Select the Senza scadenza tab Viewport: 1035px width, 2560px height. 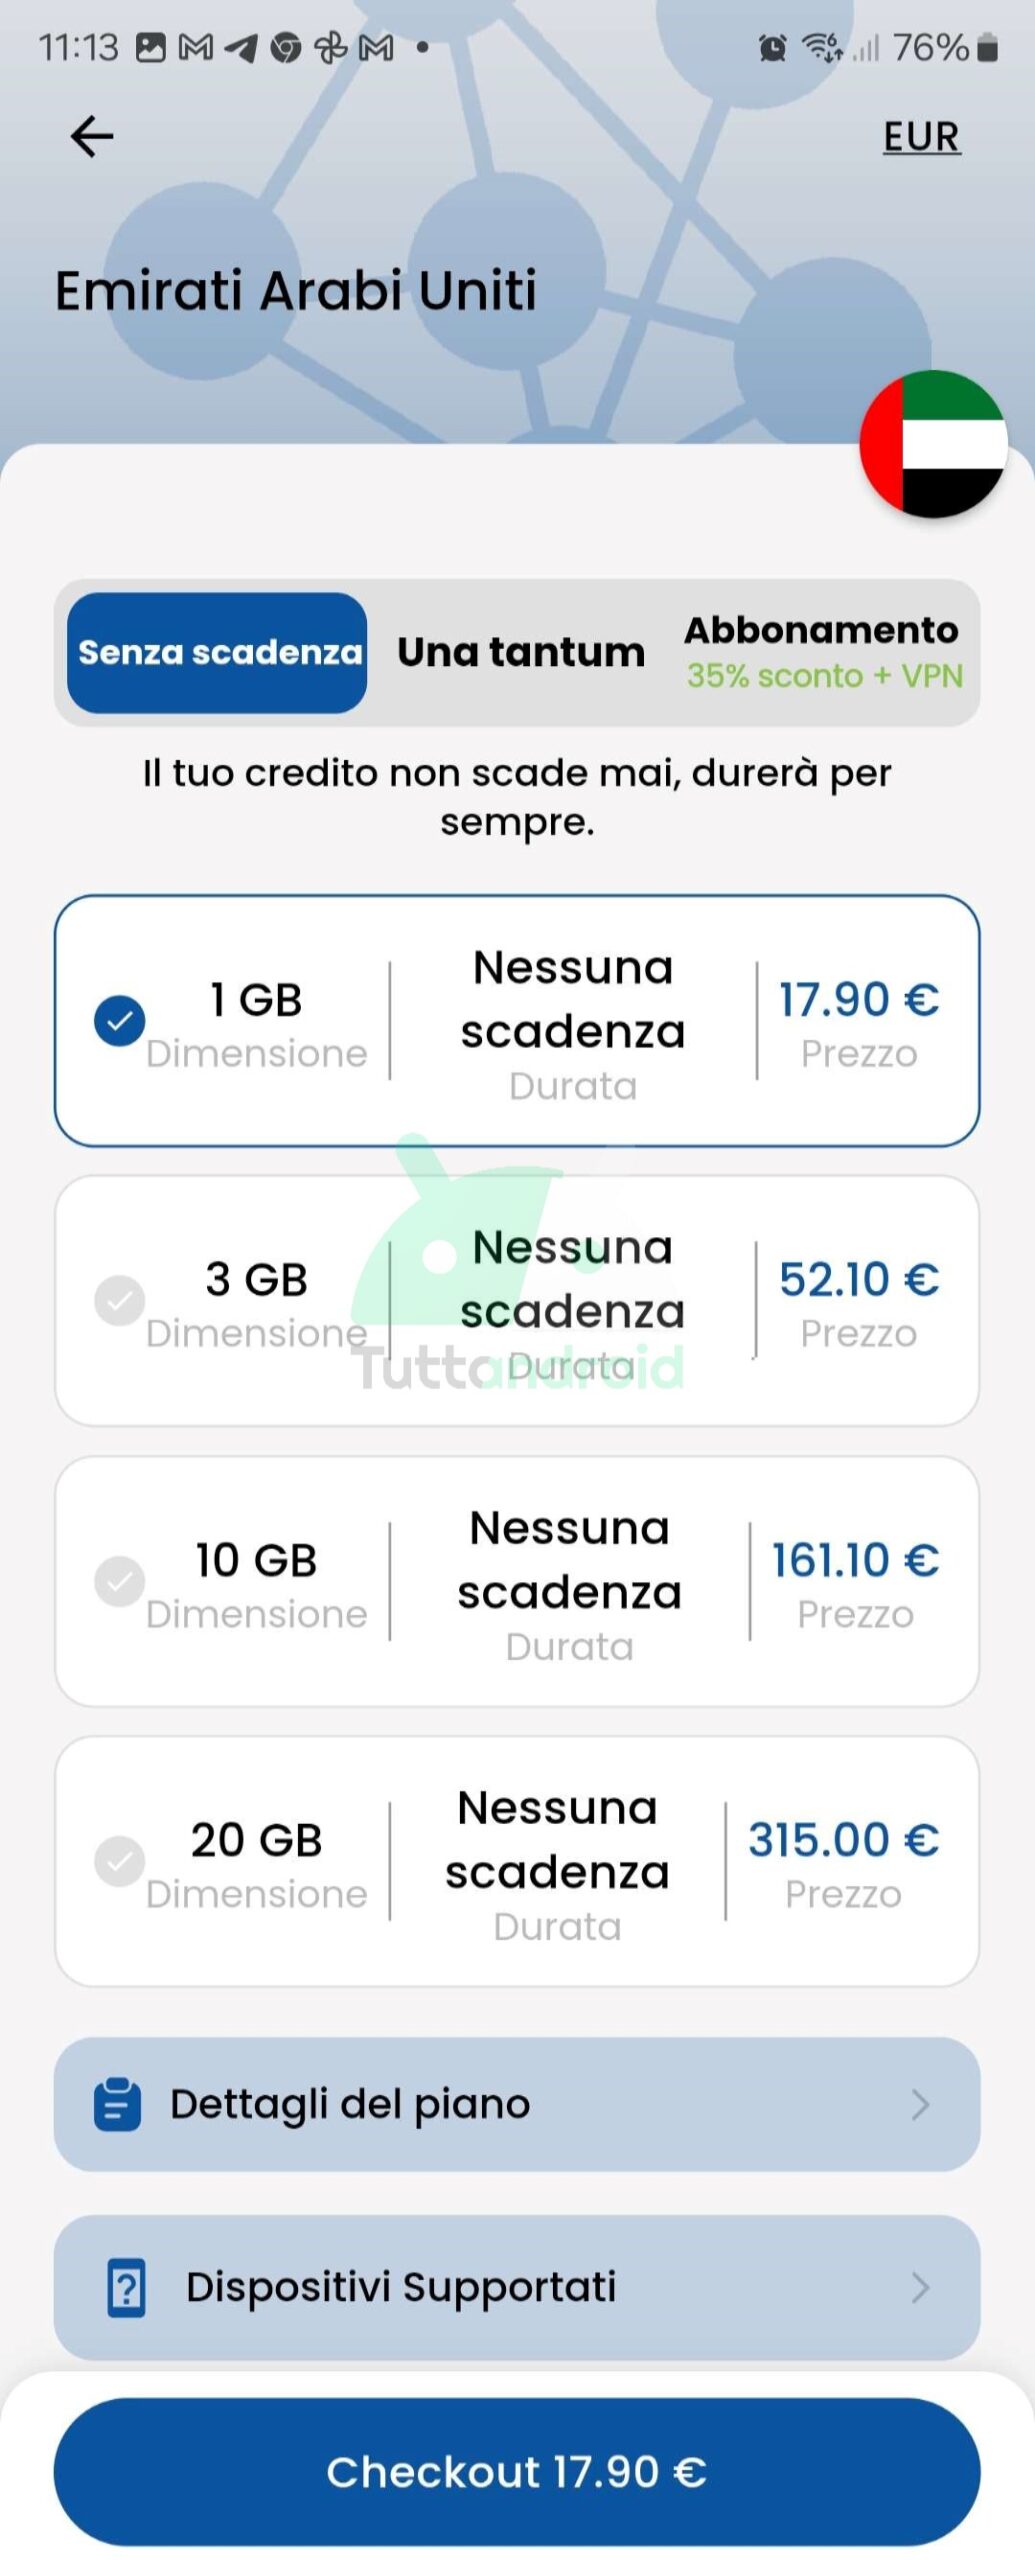click(218, 652)
